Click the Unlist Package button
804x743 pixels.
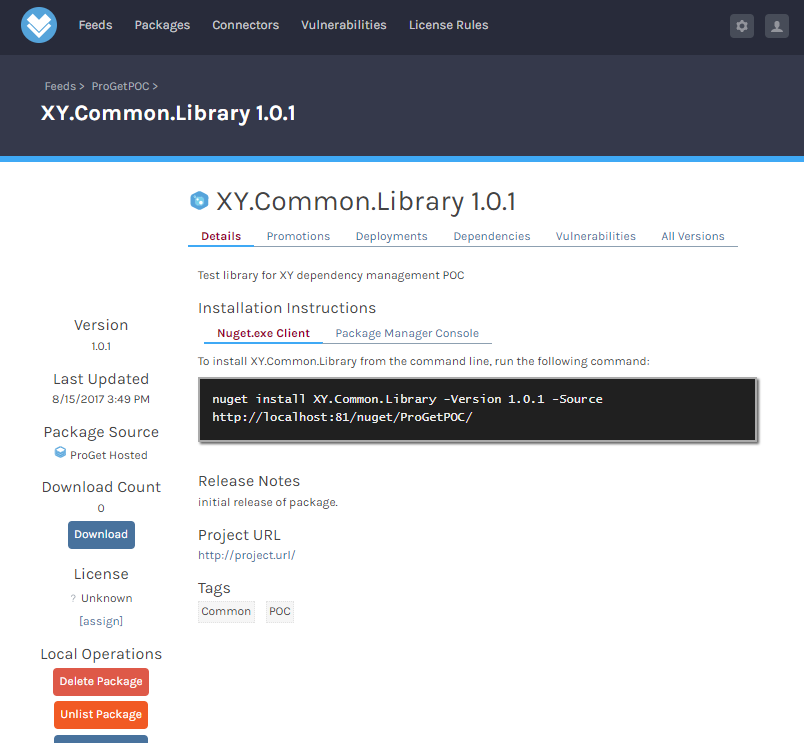click(x=101, y=714)
